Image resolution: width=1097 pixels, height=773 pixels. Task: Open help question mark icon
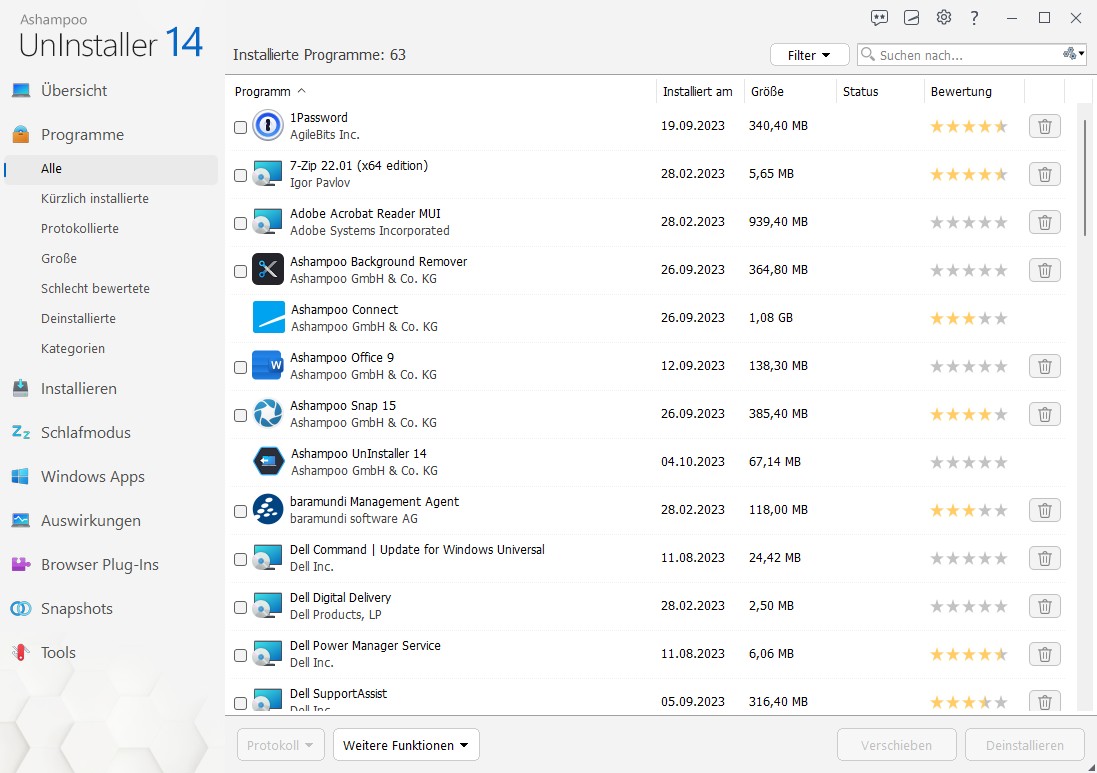(975, 18)
